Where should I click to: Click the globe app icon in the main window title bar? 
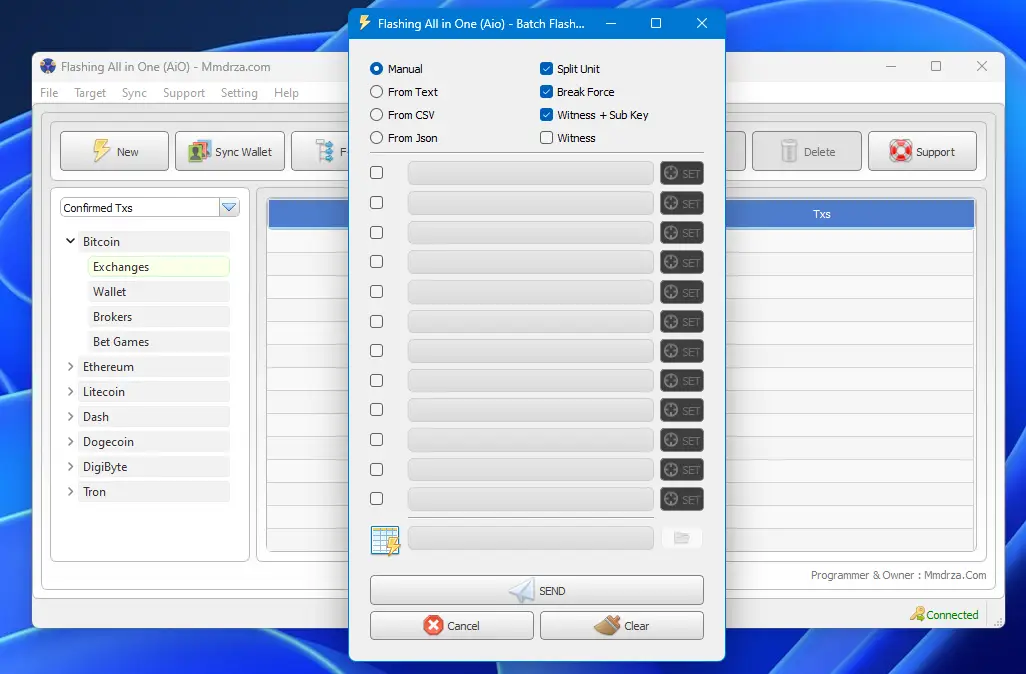click(x=48, y=66)
